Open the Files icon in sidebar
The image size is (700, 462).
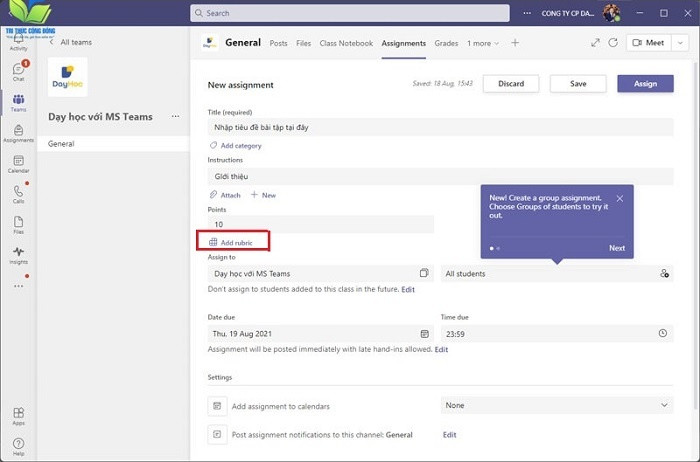(18, 225)
